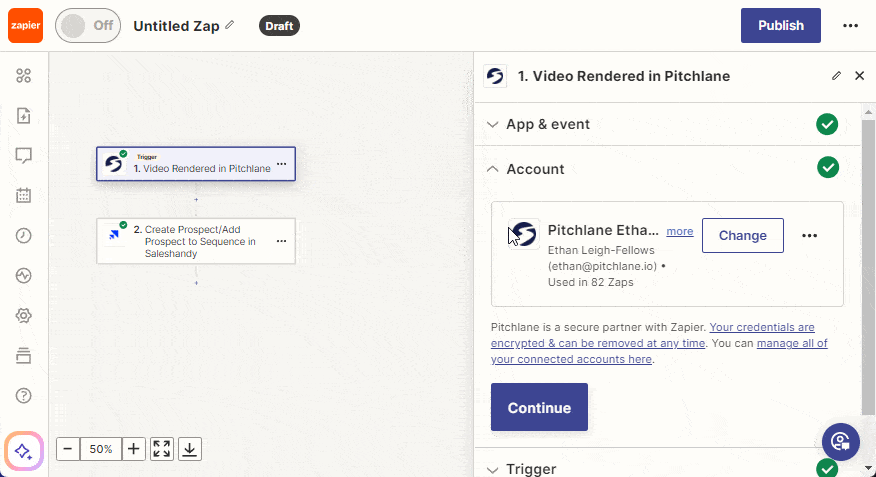Click the Account section green checkmark
The image size is (876, 477).
(x=828, y=167)
